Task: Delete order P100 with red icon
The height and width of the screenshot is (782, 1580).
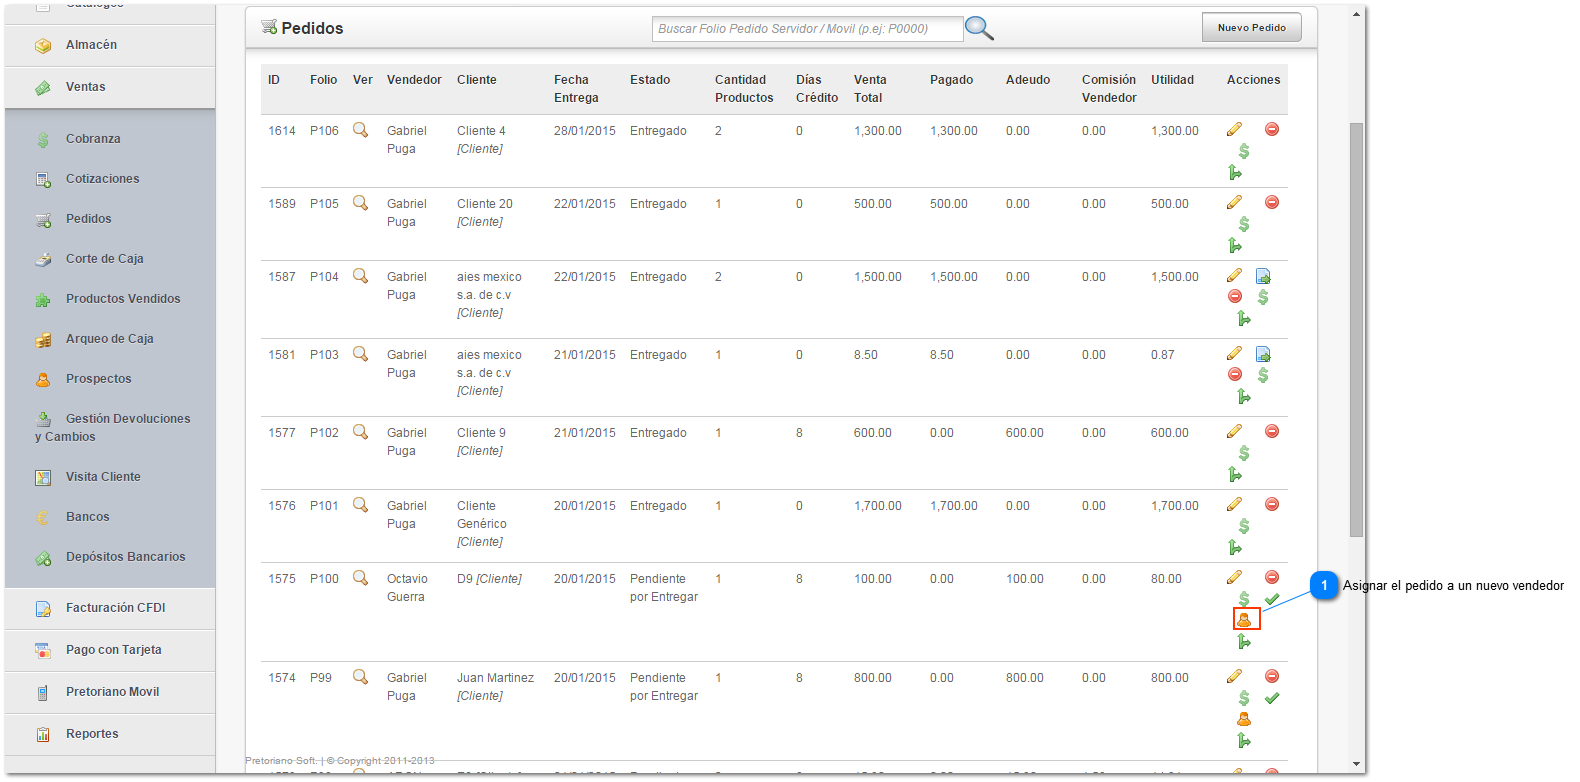Action: click(1272, 577)
